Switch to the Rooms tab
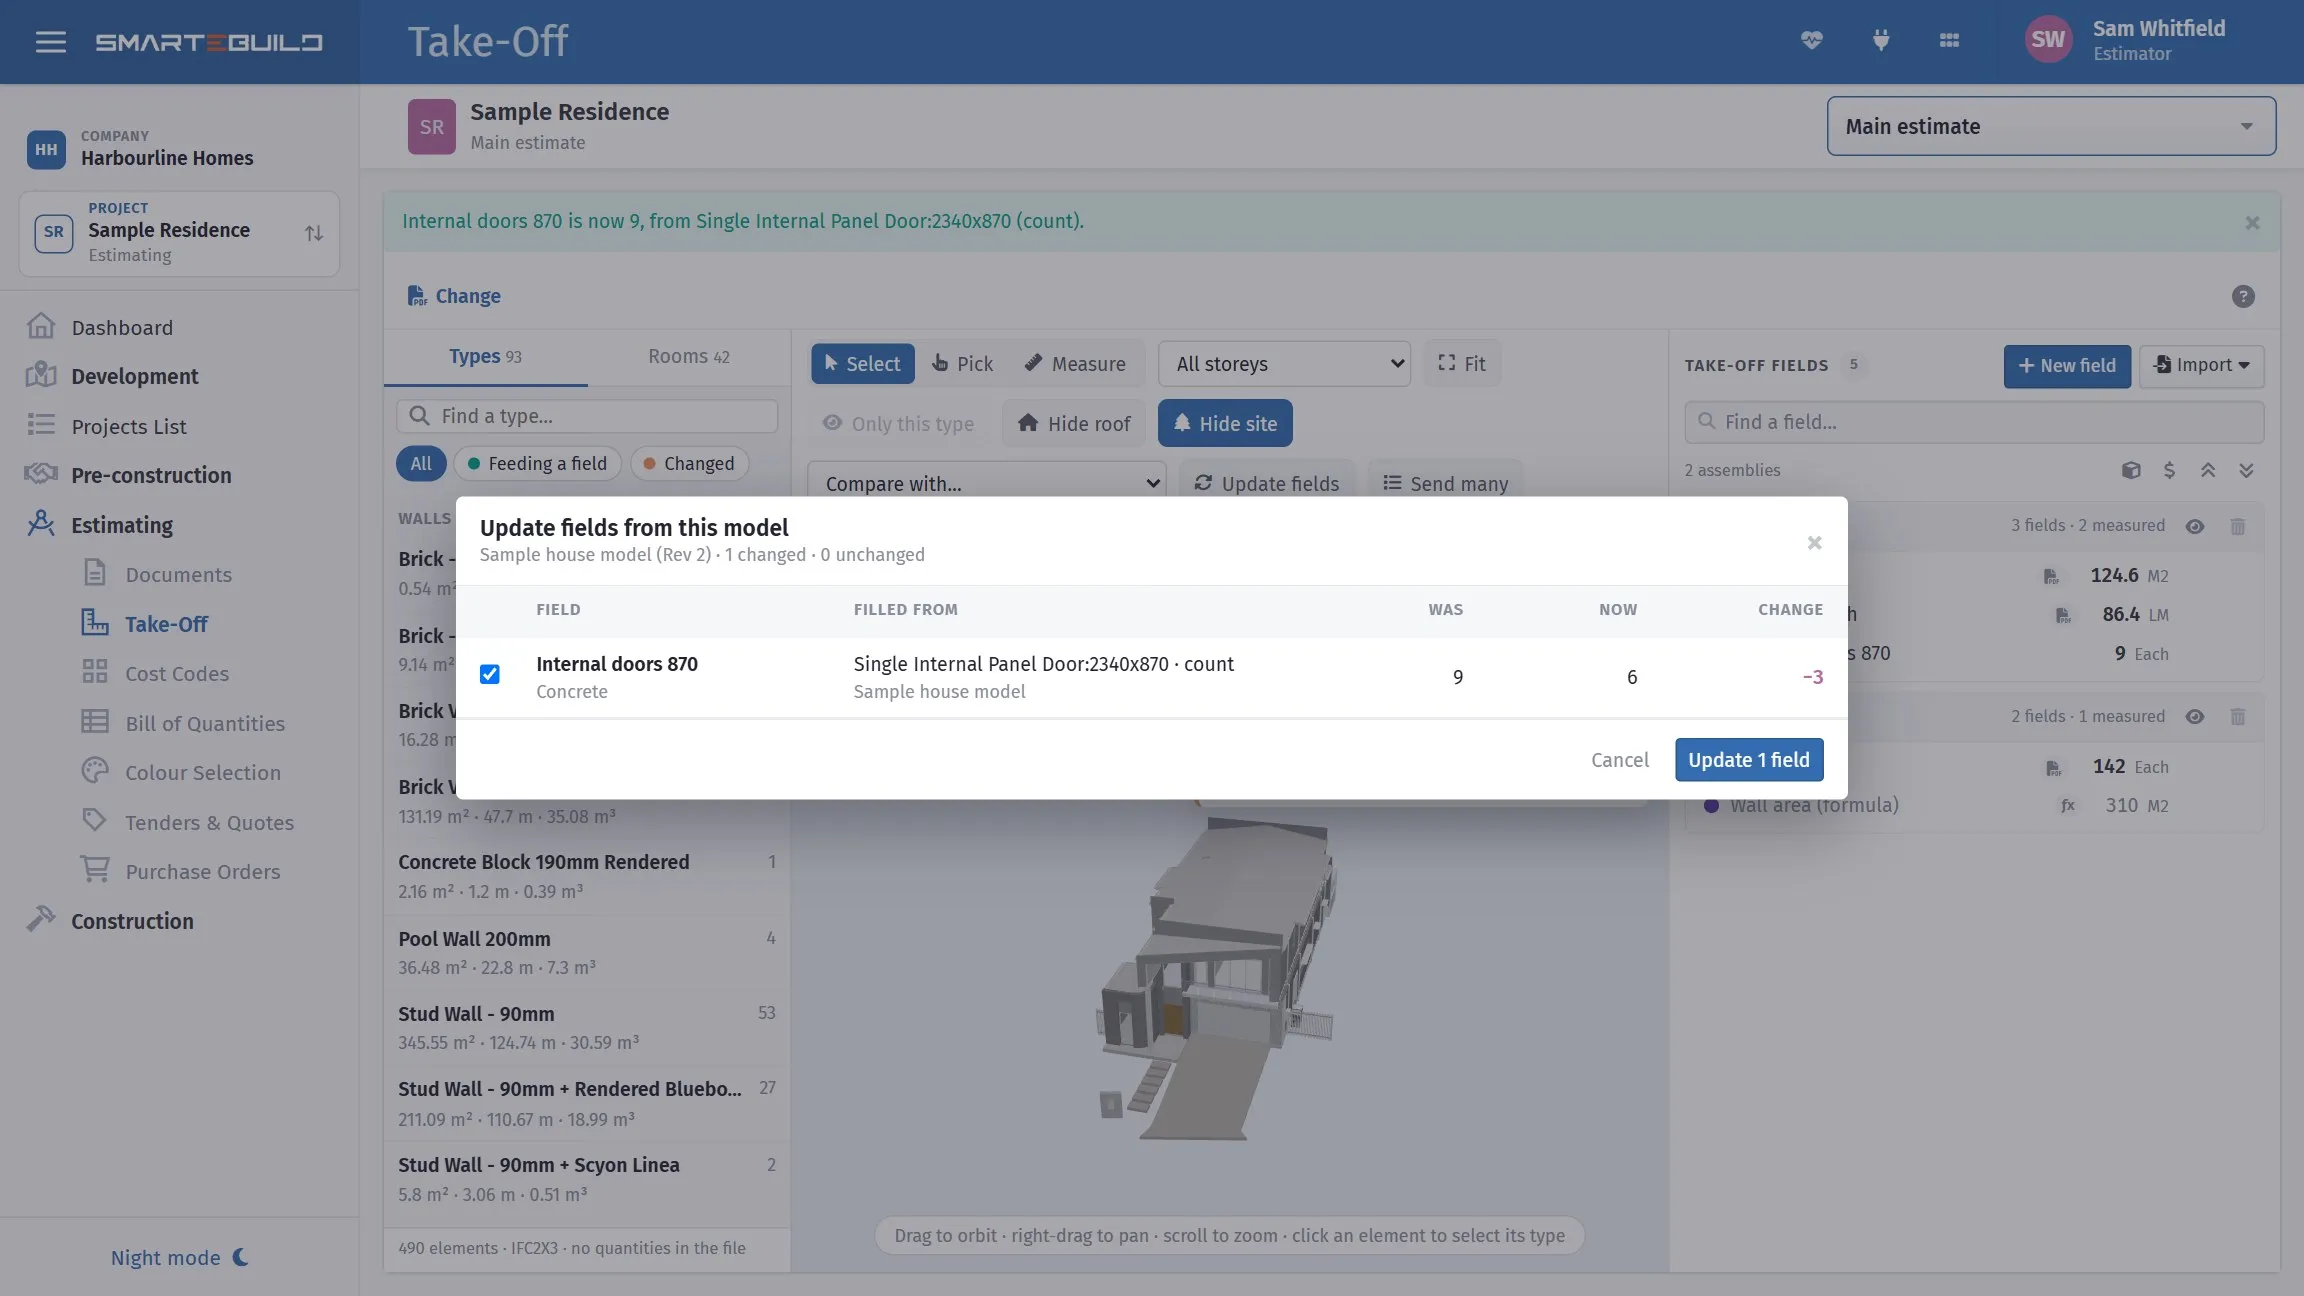 [x=689, y=356]
